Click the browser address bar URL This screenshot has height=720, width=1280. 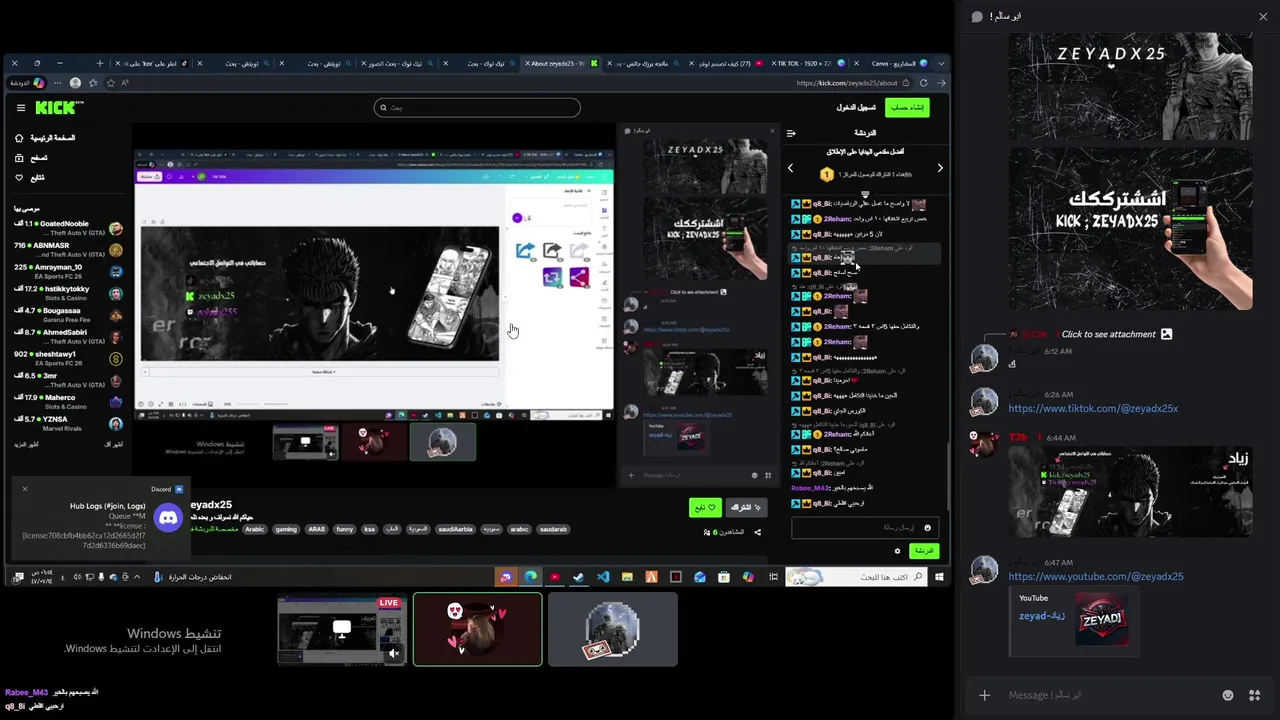[x=847, y=83]
